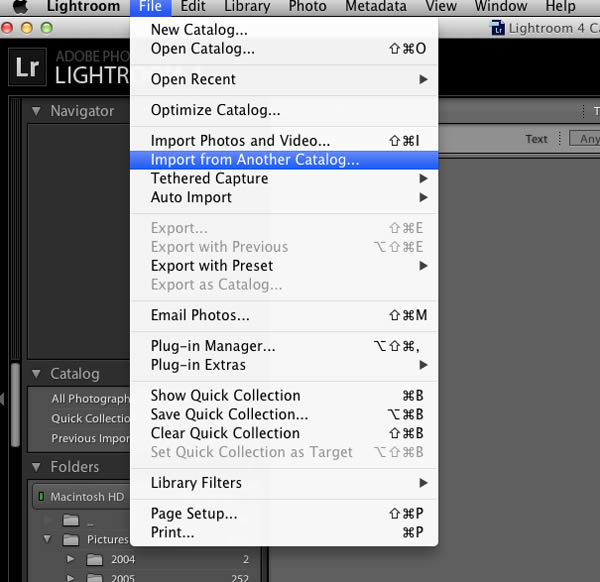Open the Help menu
The width and height of the screenshot is (600, 582).
(560, 7)
